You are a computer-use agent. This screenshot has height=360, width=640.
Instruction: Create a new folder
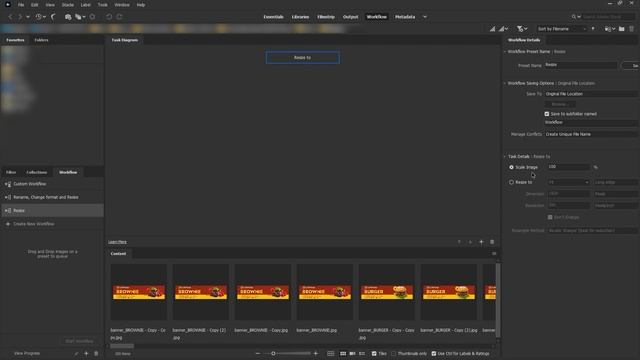(622, 29)
